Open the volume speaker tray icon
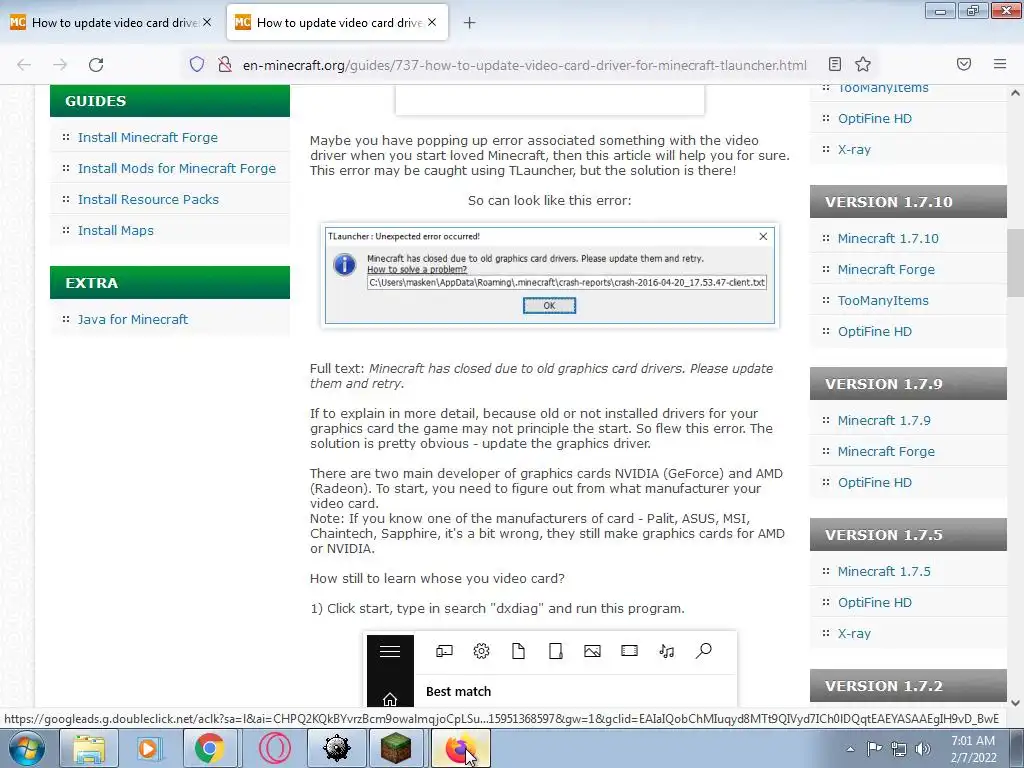This screenshot has height=768, width=1024. 923,749
